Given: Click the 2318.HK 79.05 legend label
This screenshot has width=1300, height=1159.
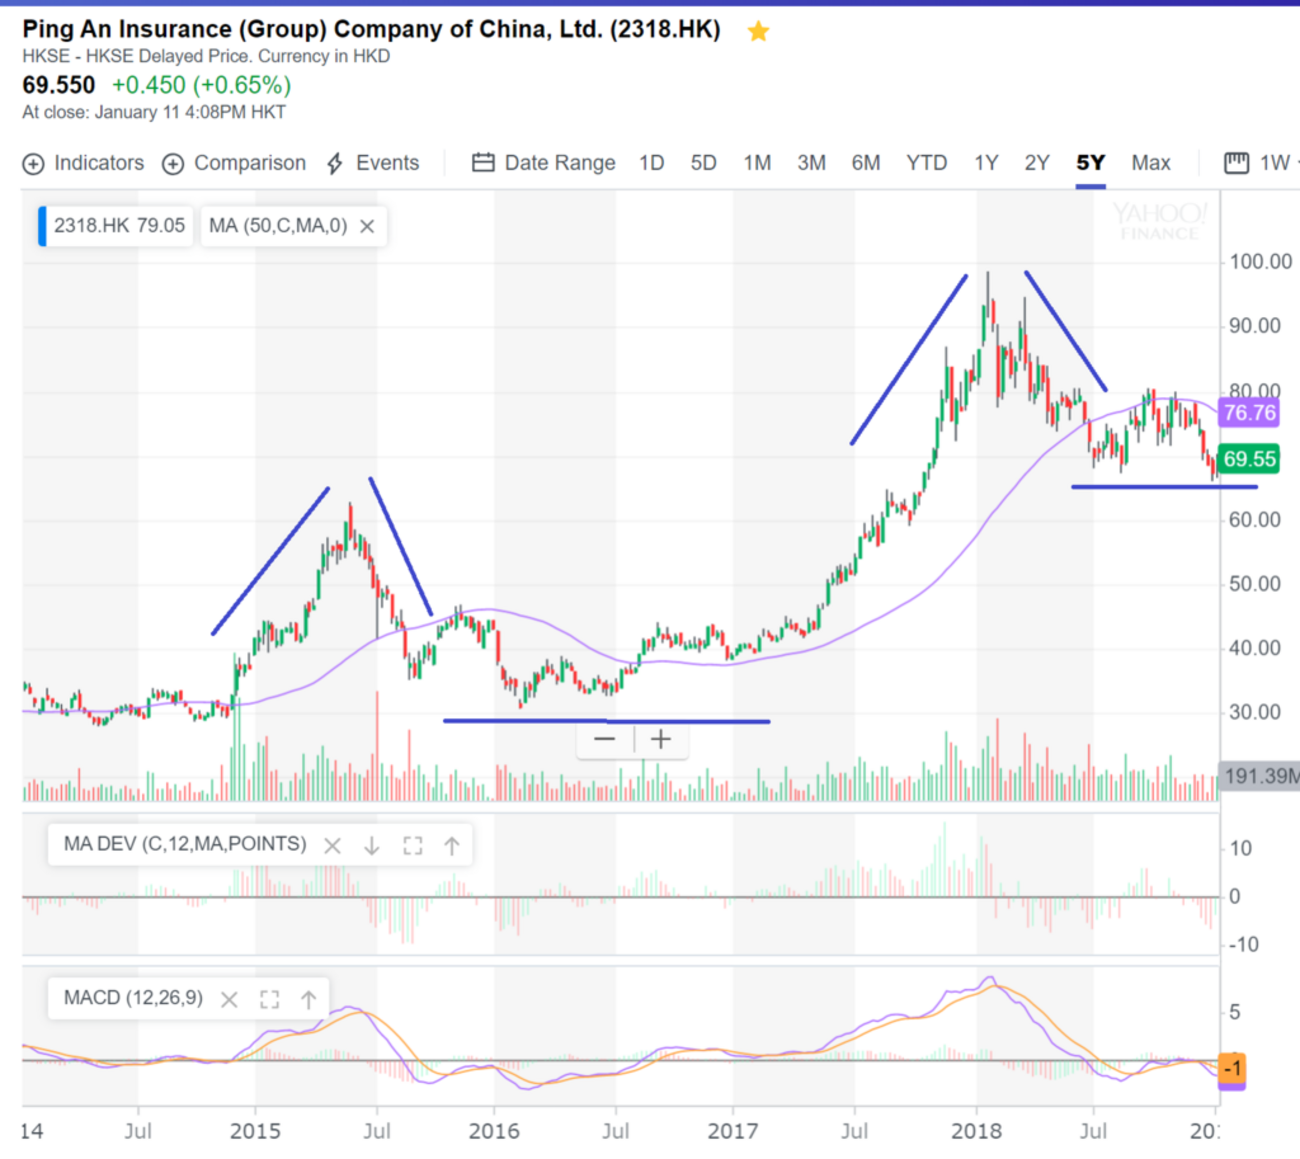Looking at the screenshot, I should click(119, 226).
